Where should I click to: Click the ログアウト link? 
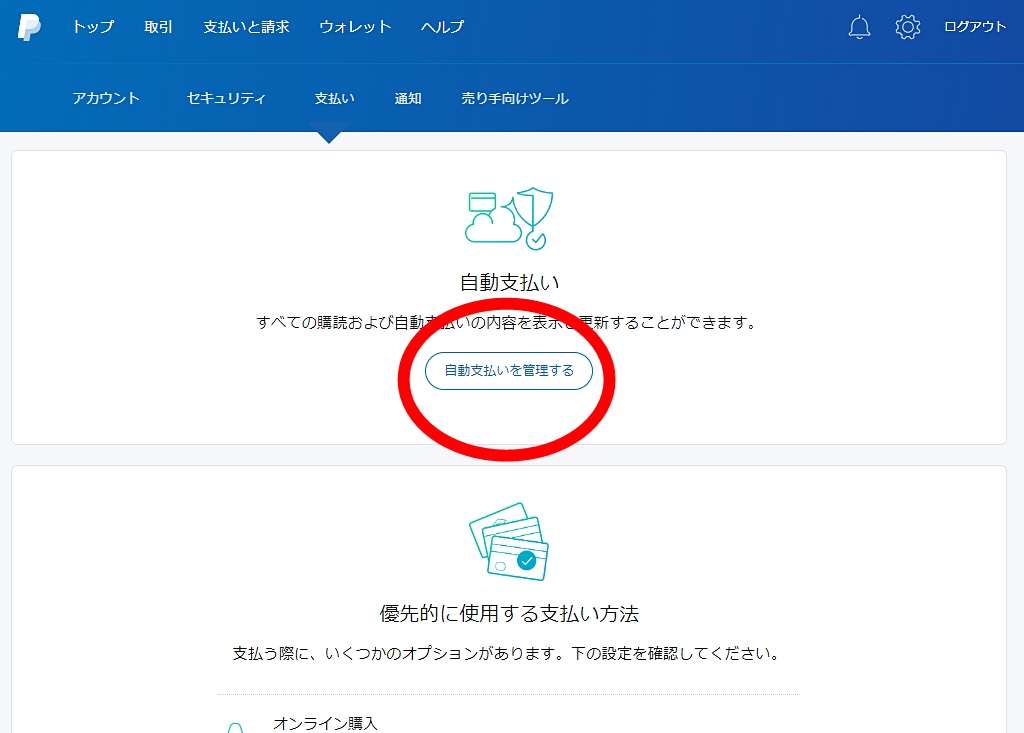pyautogui.click(x=975, y=27)
